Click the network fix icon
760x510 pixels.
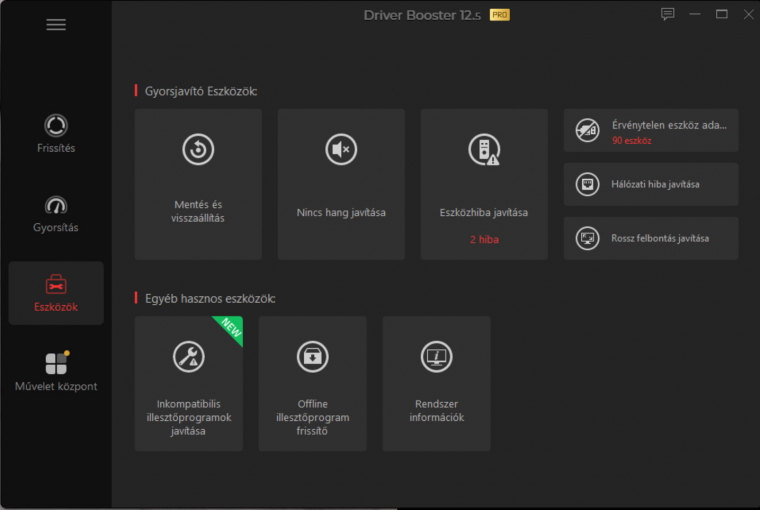point(587,184)
